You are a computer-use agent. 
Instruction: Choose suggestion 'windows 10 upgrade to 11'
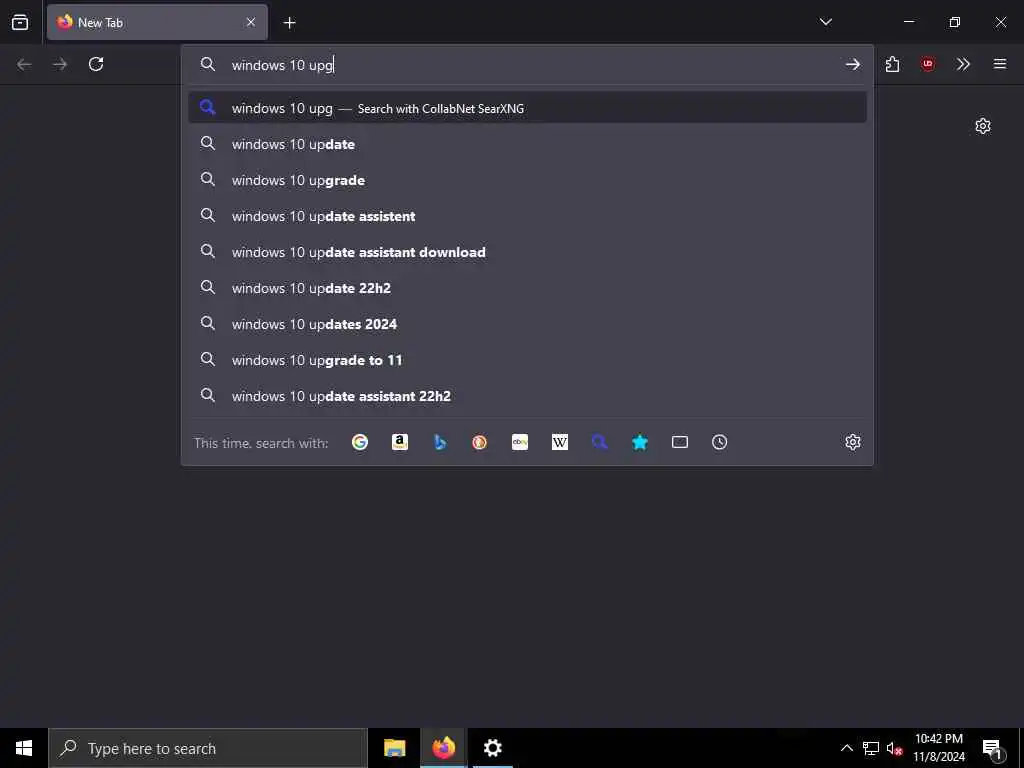pos(527,359)
